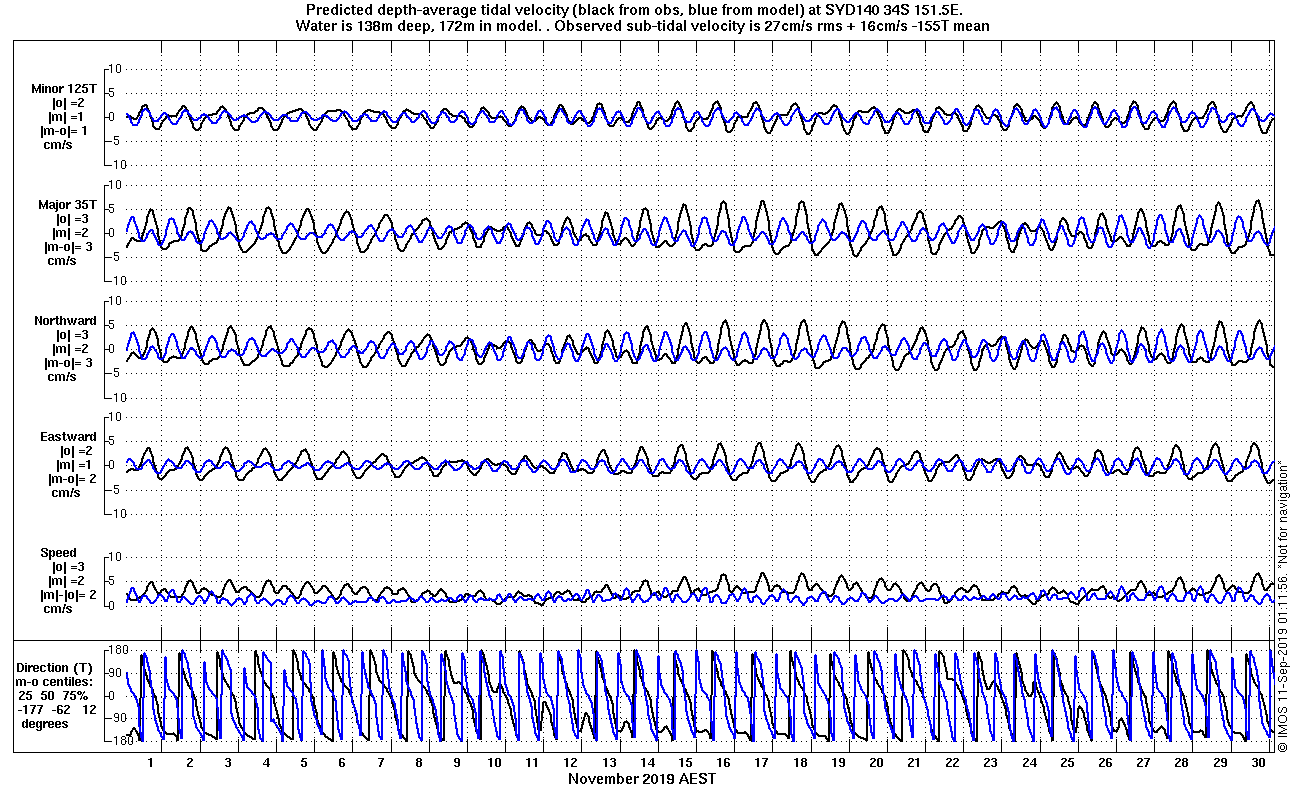This screenshot has height=800, width=1300.
Task: Click the '25 50 75%' centile header
Action: coord(53,695)
